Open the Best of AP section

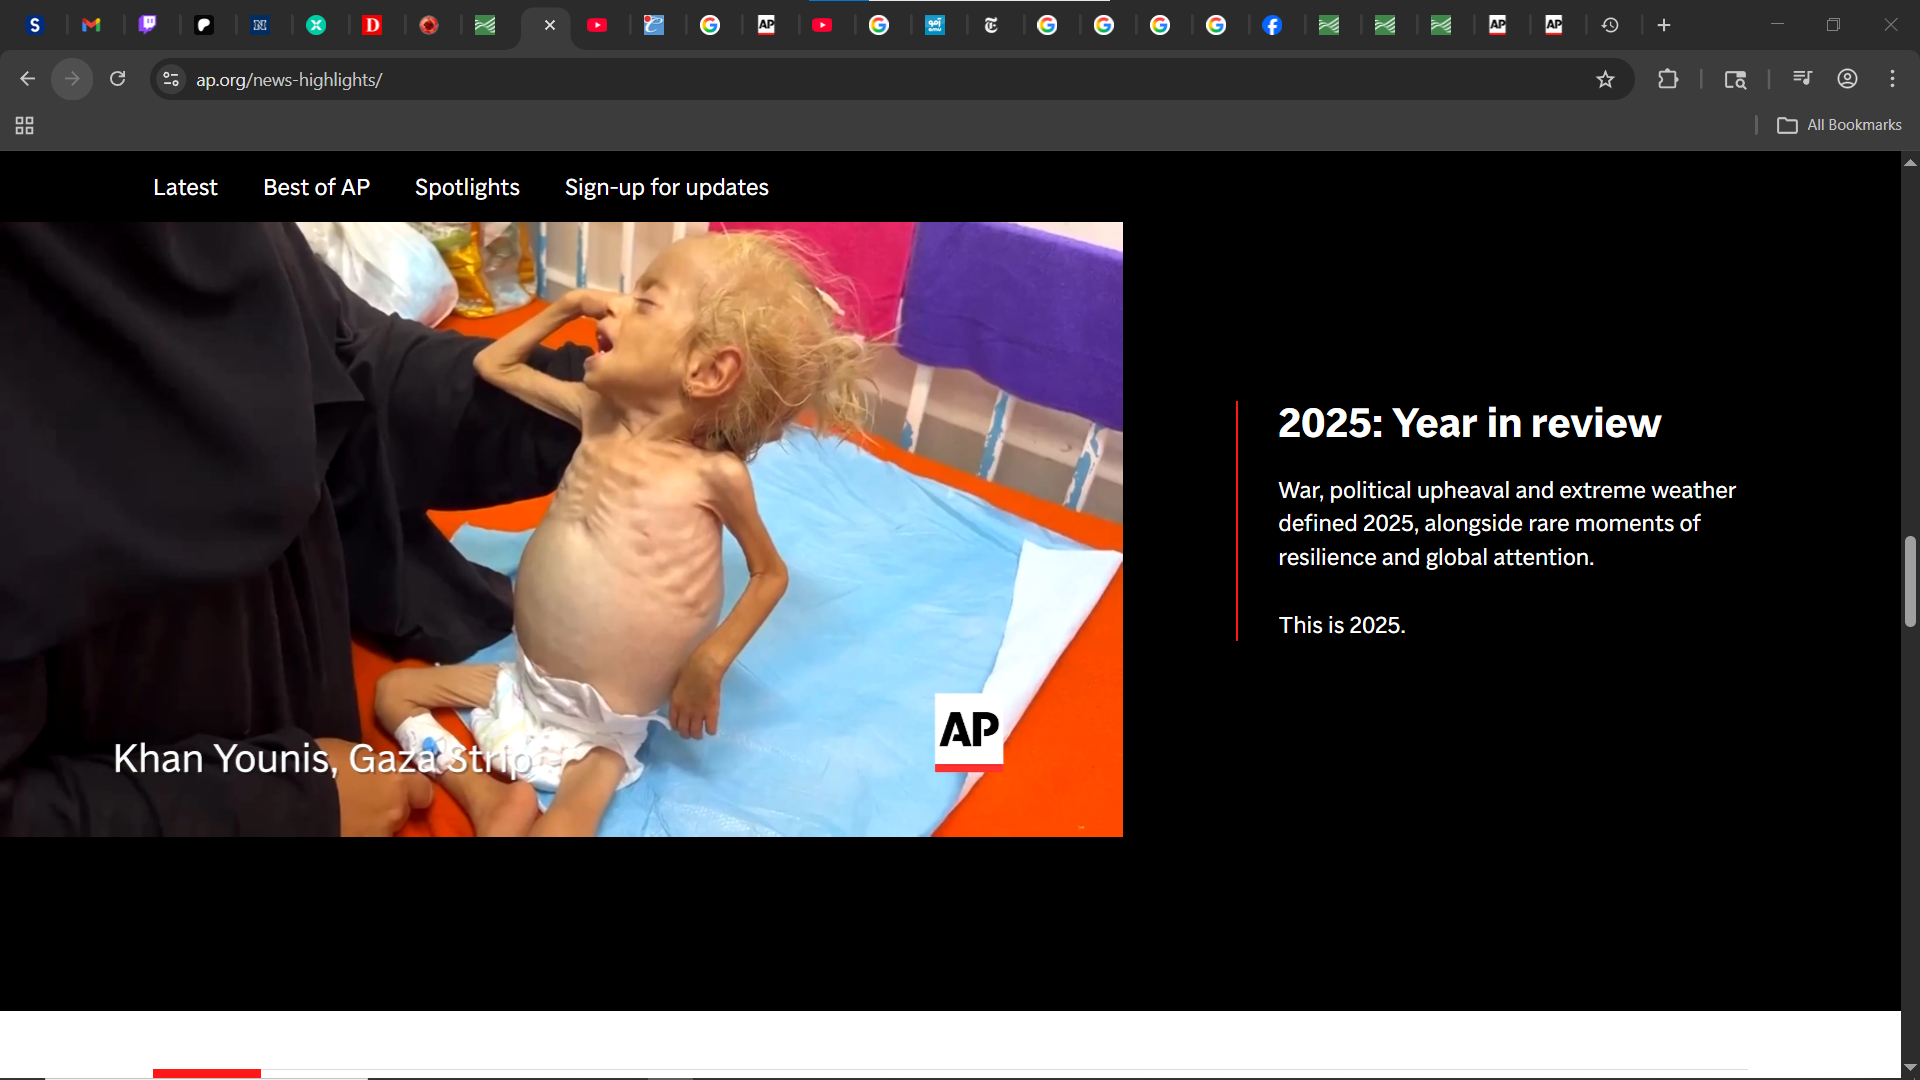(x=316, y=187)
